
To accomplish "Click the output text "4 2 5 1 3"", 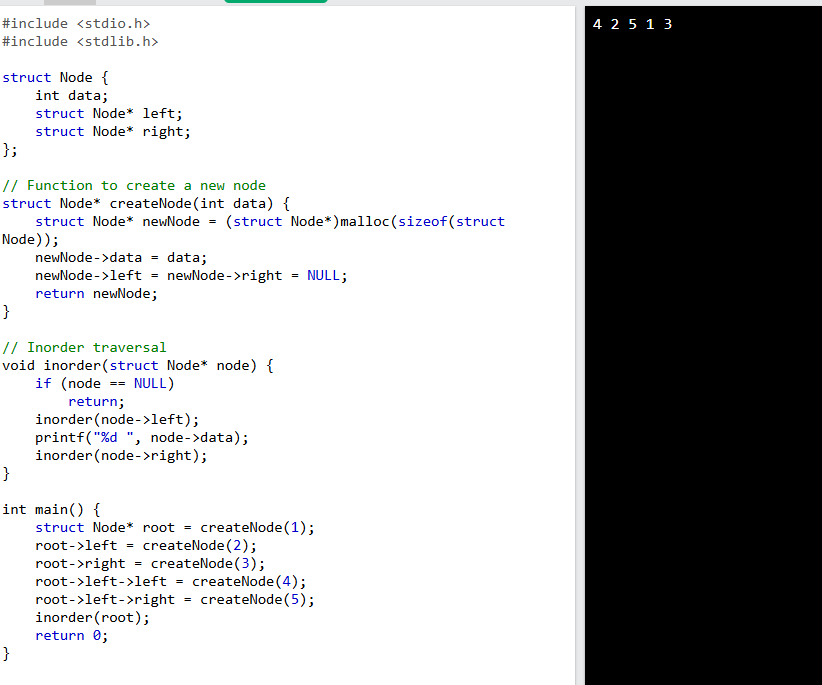I will 632,24.
